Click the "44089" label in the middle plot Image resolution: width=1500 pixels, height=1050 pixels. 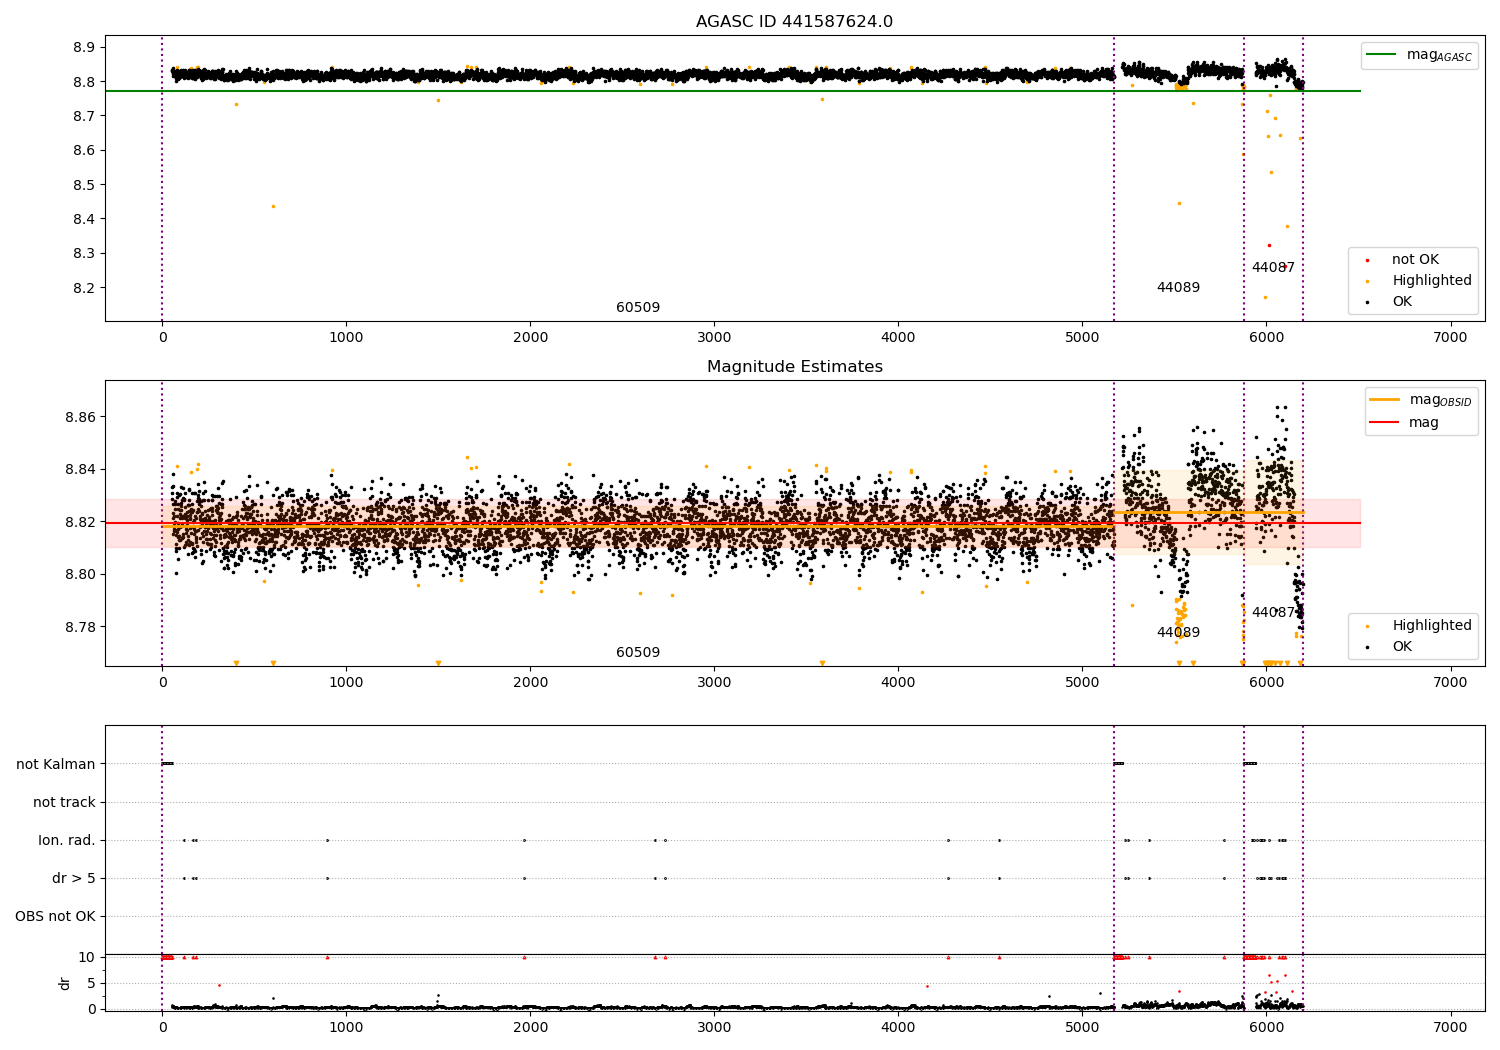click(1178, 632)
